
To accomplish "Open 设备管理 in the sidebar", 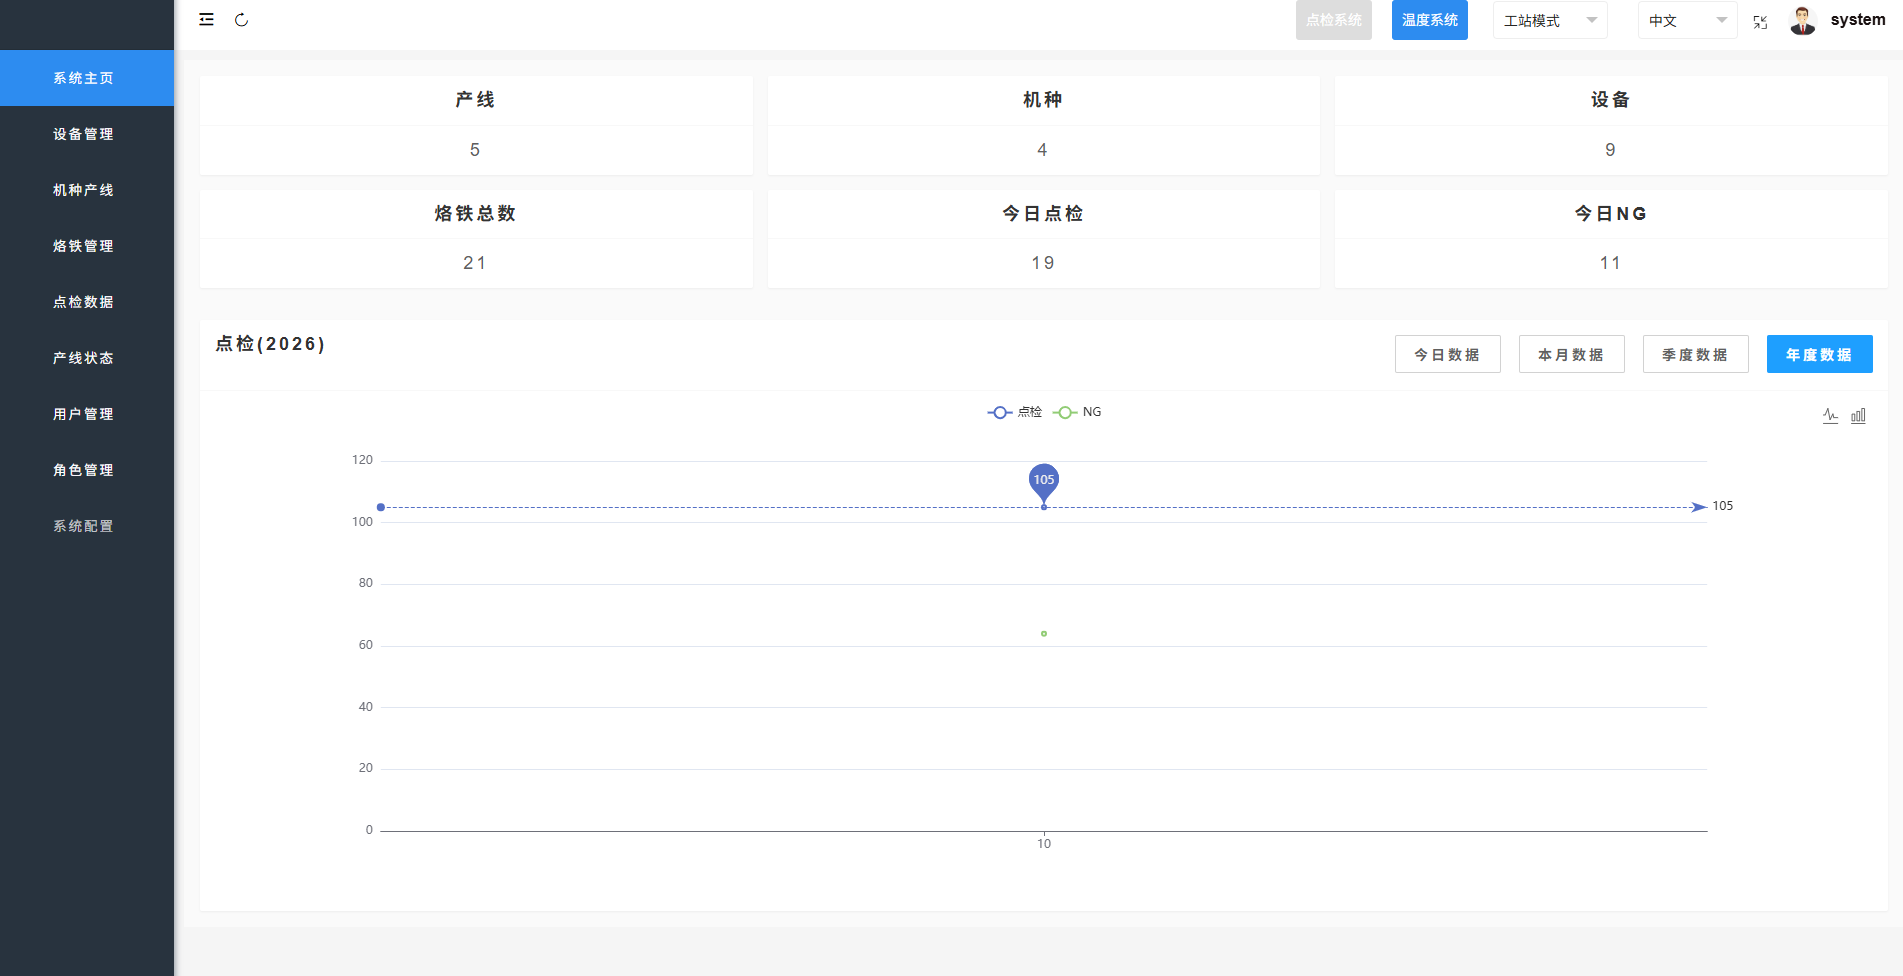I will 87,134.
